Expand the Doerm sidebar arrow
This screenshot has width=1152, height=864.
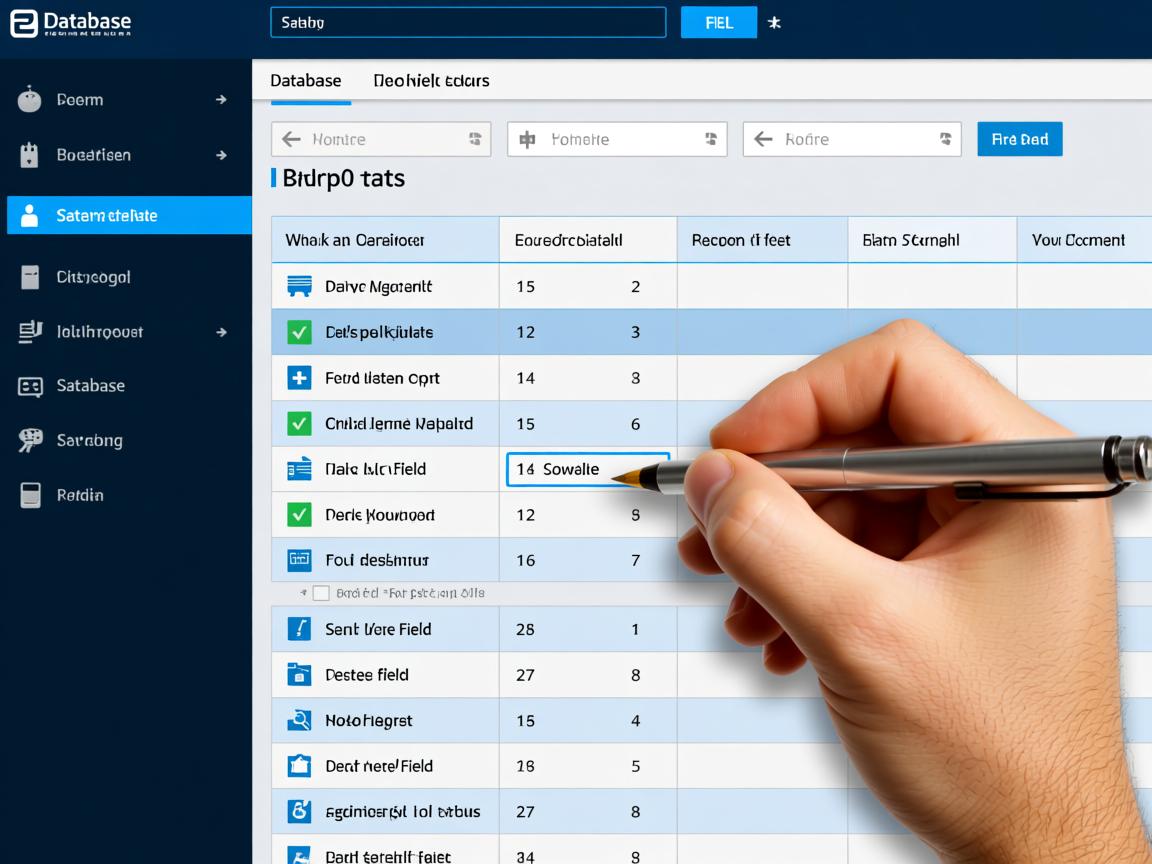click(x=221, y=100)
